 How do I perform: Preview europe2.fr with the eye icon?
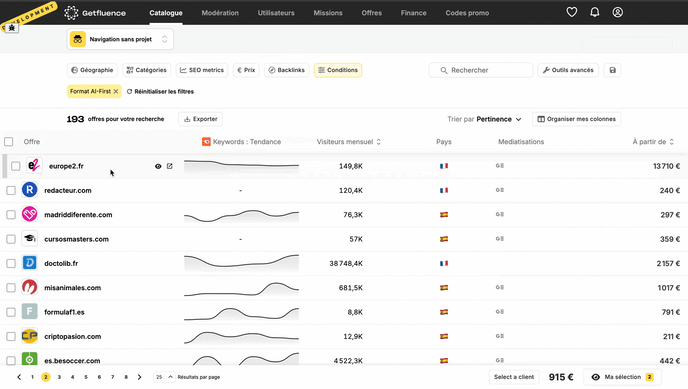point(158,166)
